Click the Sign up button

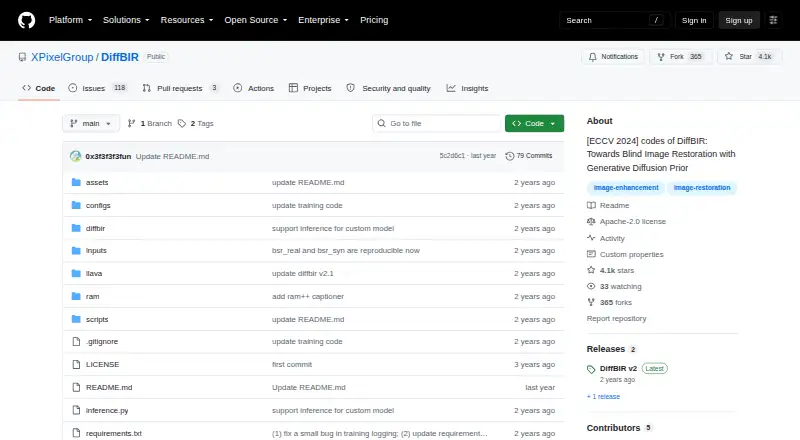[739, 20]
